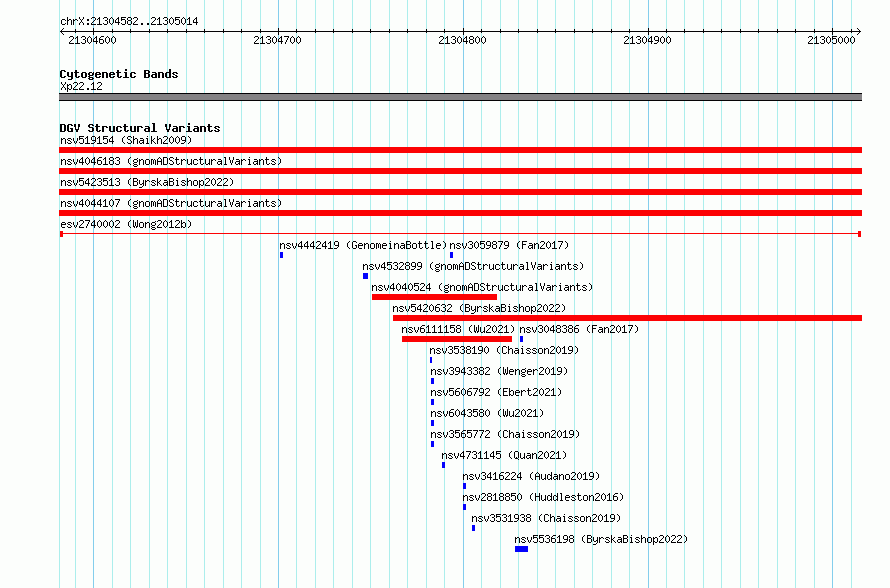The width and height of the screenshot is (890, 588).
Task: Click the gray Xp22.12 cytogenetic band bar
Action: 460,97
